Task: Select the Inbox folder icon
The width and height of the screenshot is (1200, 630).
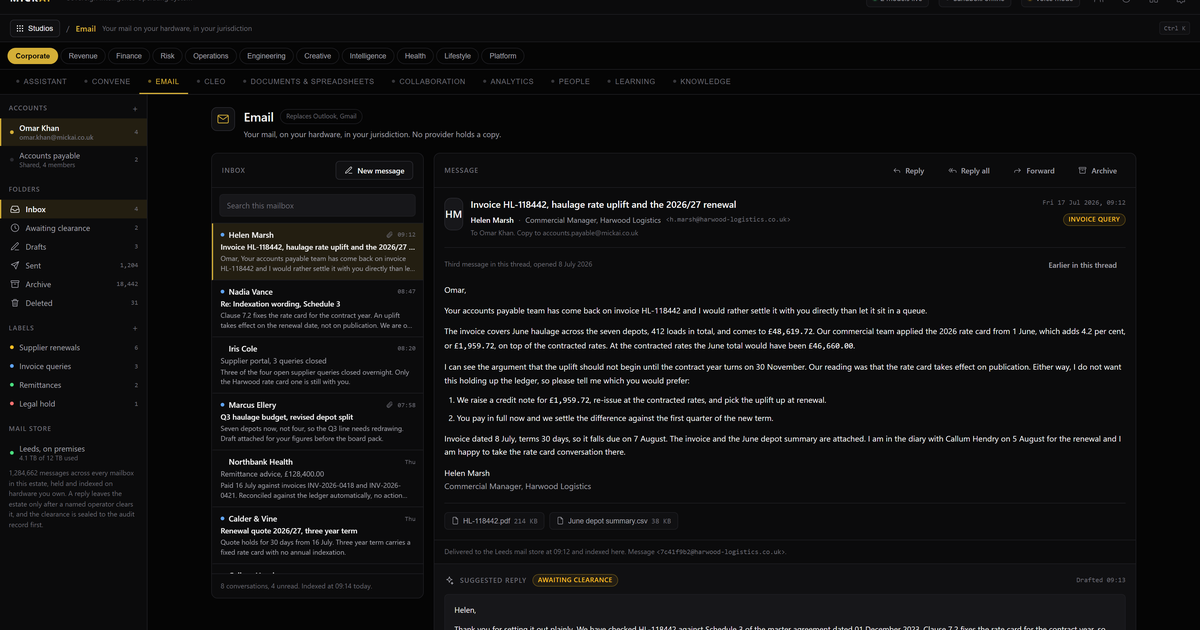Action: pyautogui.click(x=15, y=210)
